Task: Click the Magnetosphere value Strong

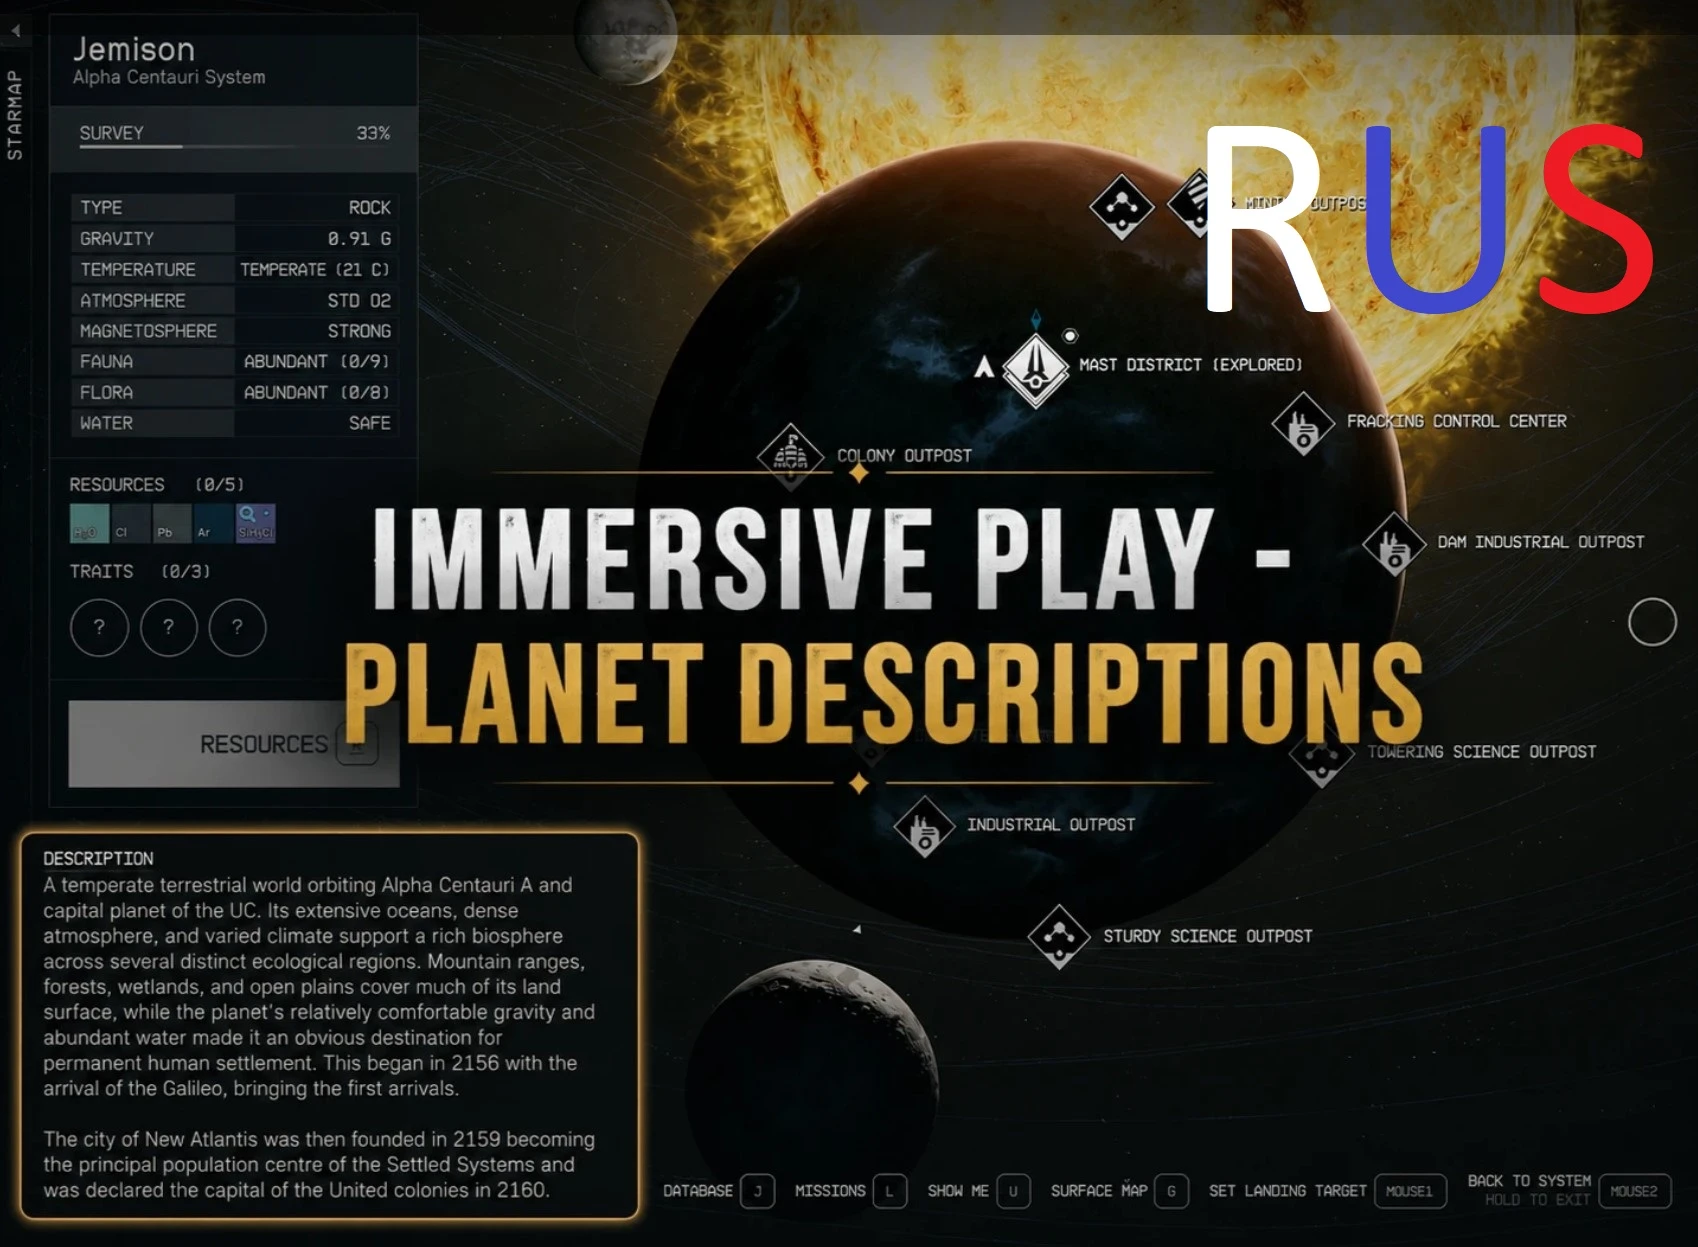Action: pyautogui.click(x=359, y=331)
